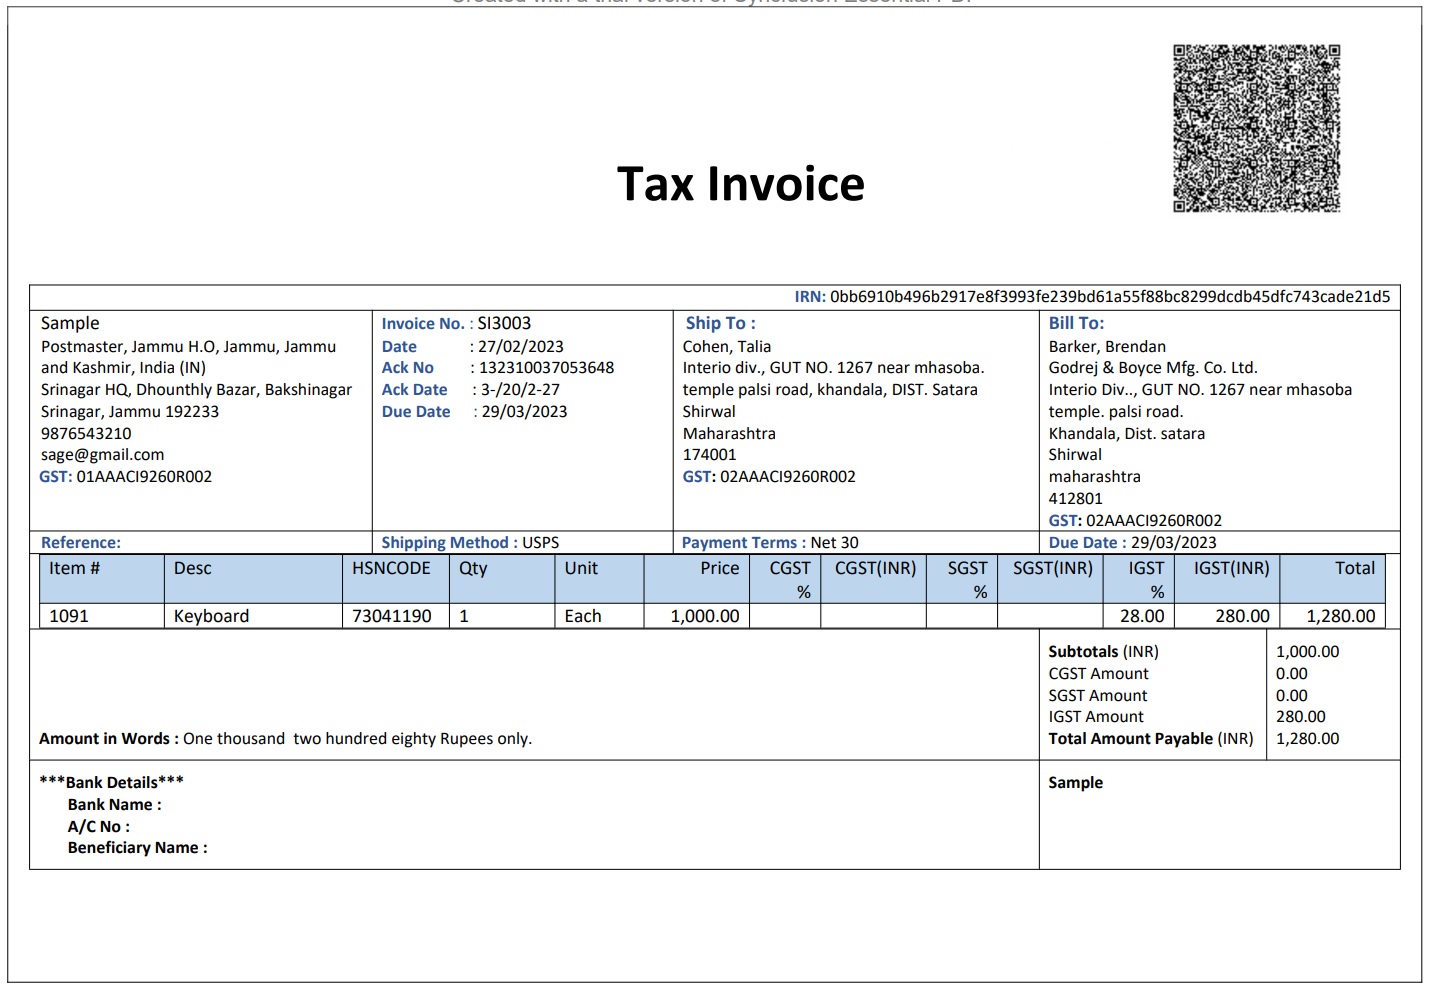Click the IGST percent value 28.00
The height and width of the screenshot is (993, 1429).
(x=1141, y=617)
